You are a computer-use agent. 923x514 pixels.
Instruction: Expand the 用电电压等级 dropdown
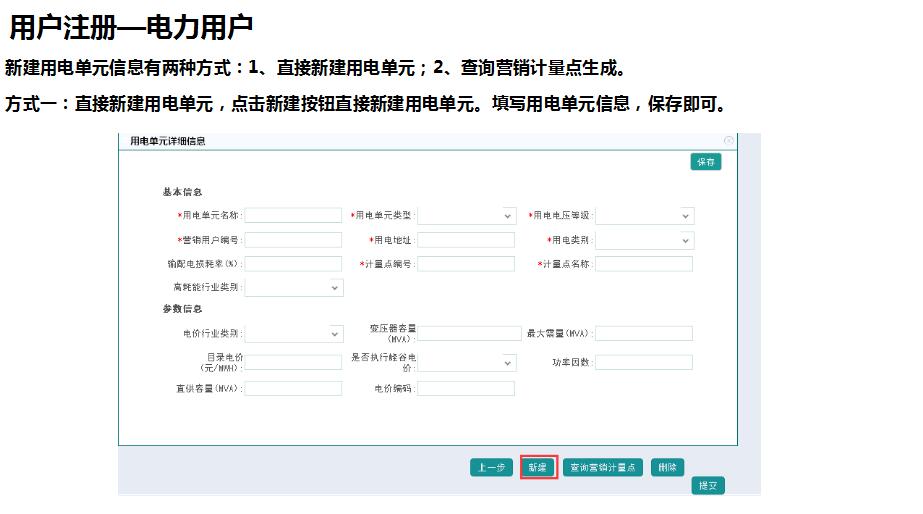click(644, 215)
